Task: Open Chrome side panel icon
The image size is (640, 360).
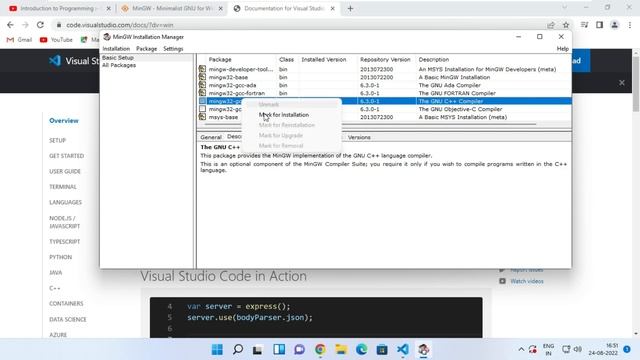Action: [599, 25]
